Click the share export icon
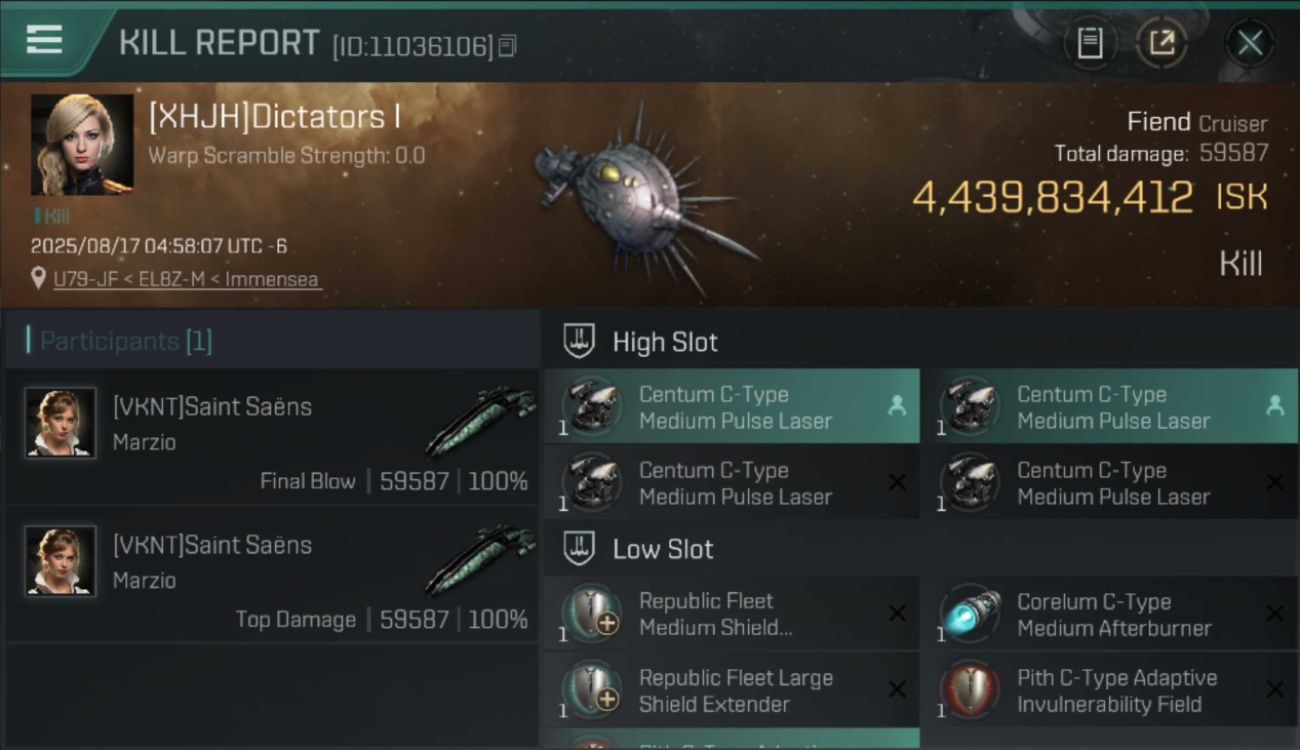 coord(1162,43)
